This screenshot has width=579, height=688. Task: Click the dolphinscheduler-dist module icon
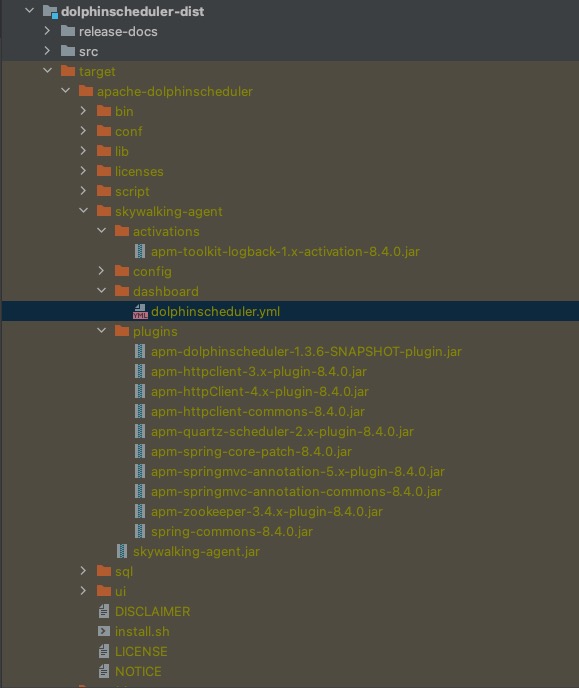pyautogui.click(x=50, y=11)
